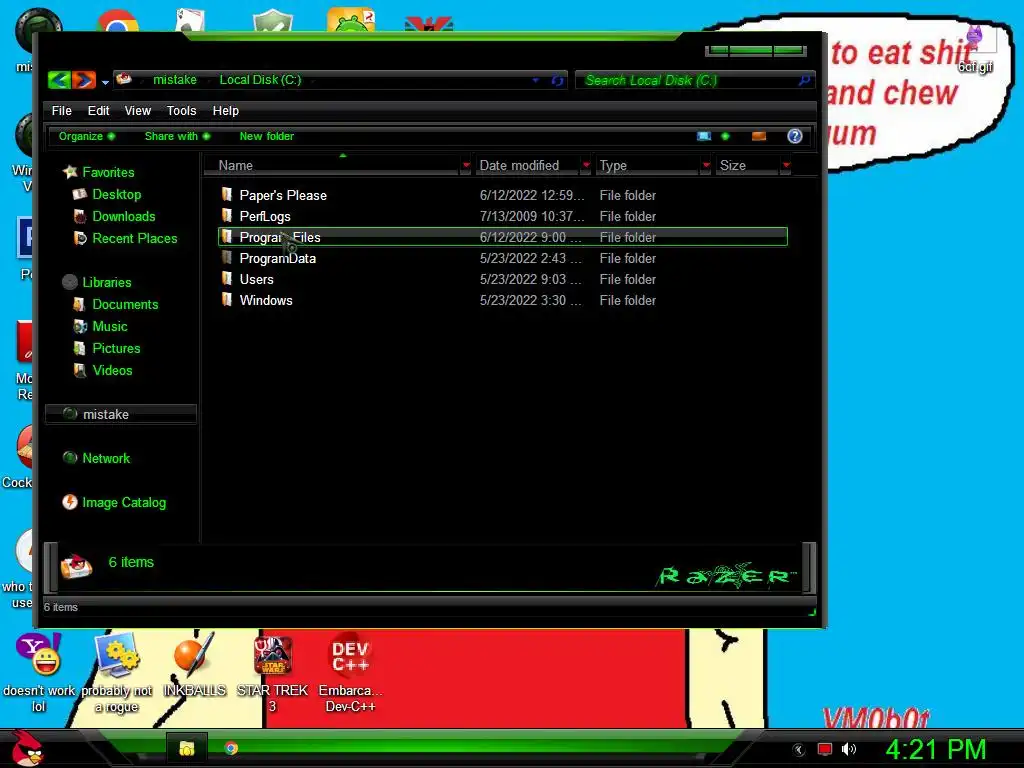
Task: Click the 4:21 PM taskbar clock
Action: (x=935, y=749)
